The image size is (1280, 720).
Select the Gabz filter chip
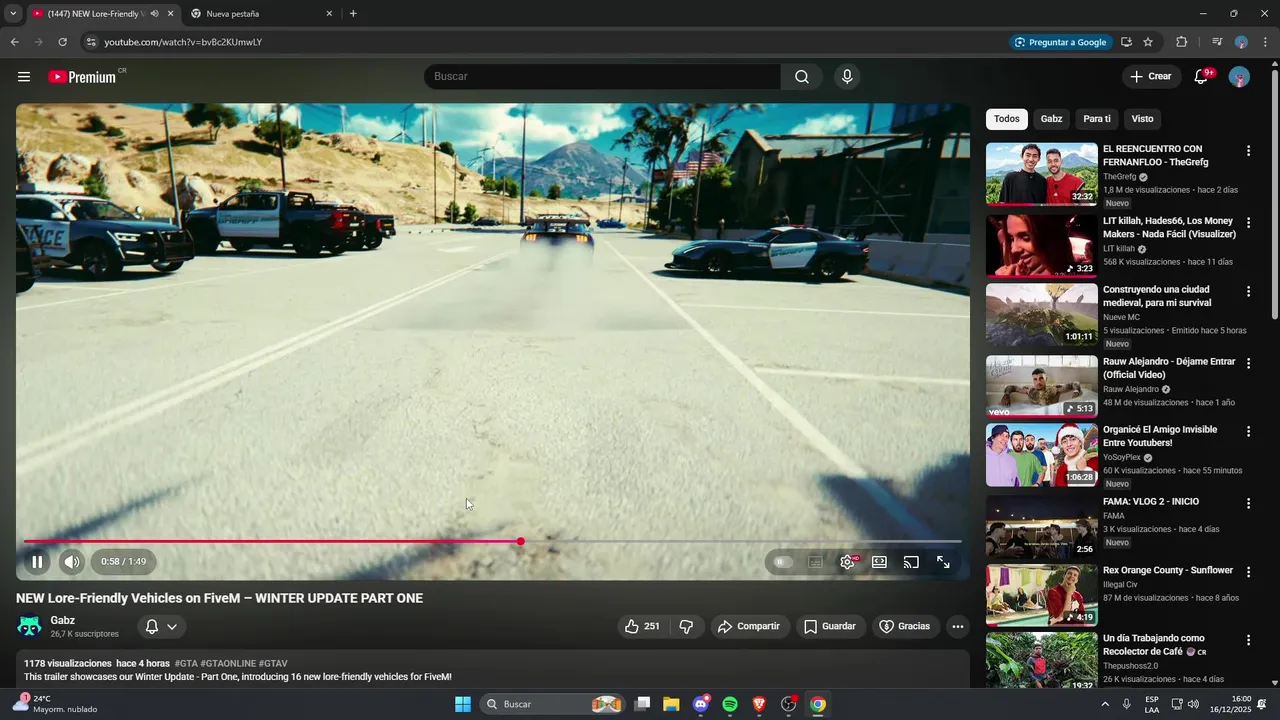(x=1051, y=119)
